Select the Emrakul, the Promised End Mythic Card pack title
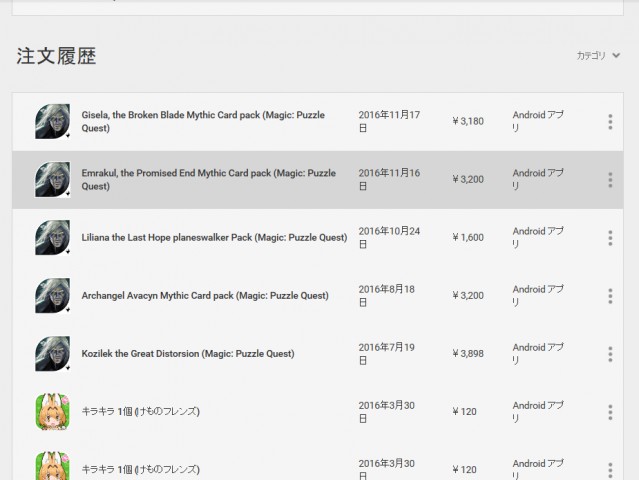The height and width of the screenshot is (480, 639). click(x=209, y=180)
